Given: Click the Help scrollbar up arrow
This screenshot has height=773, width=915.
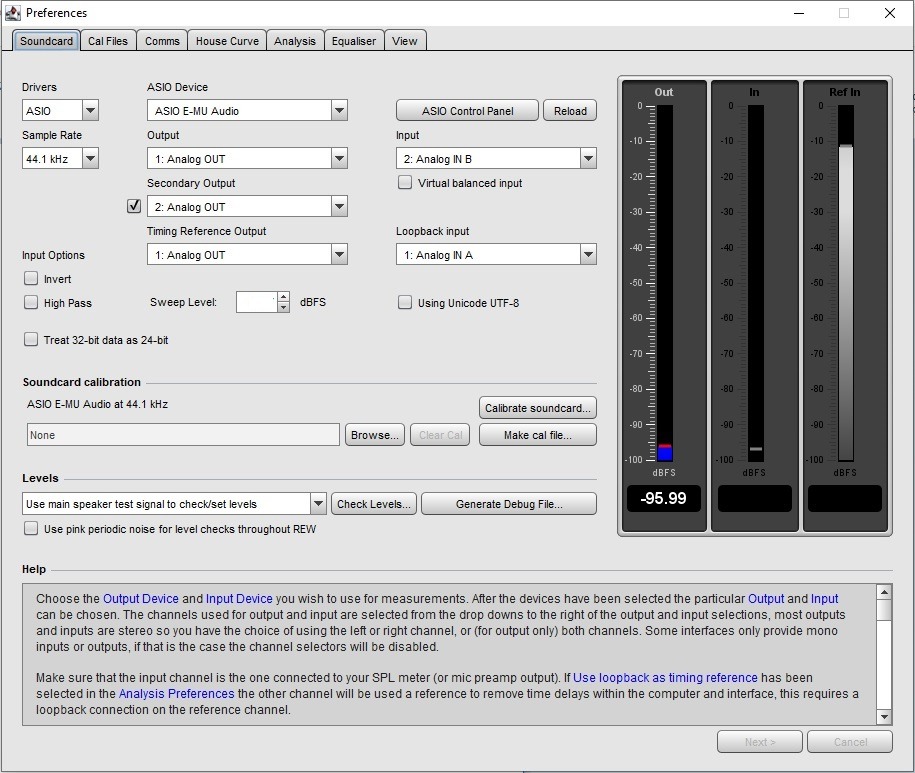Looking at the screenshot, I should [x=884, y=592].
